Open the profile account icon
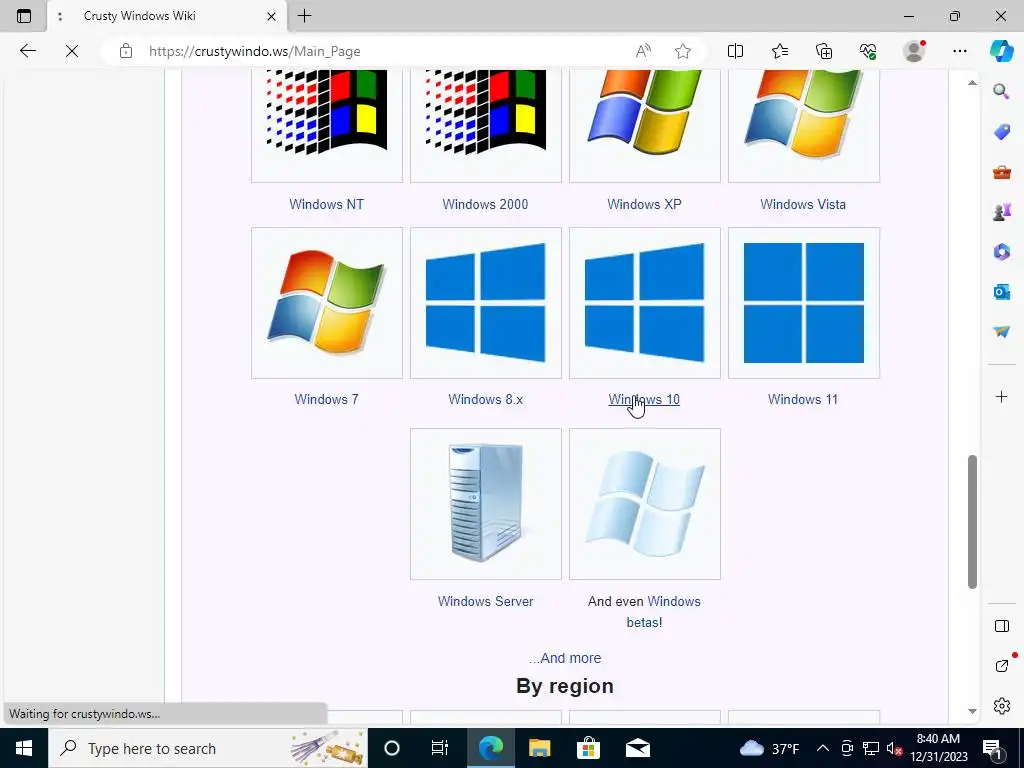 (914, 51)
